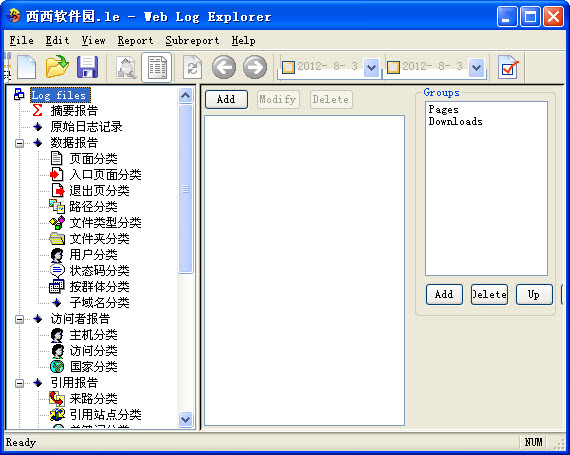Click the Up button in Groups

point(534,294)
